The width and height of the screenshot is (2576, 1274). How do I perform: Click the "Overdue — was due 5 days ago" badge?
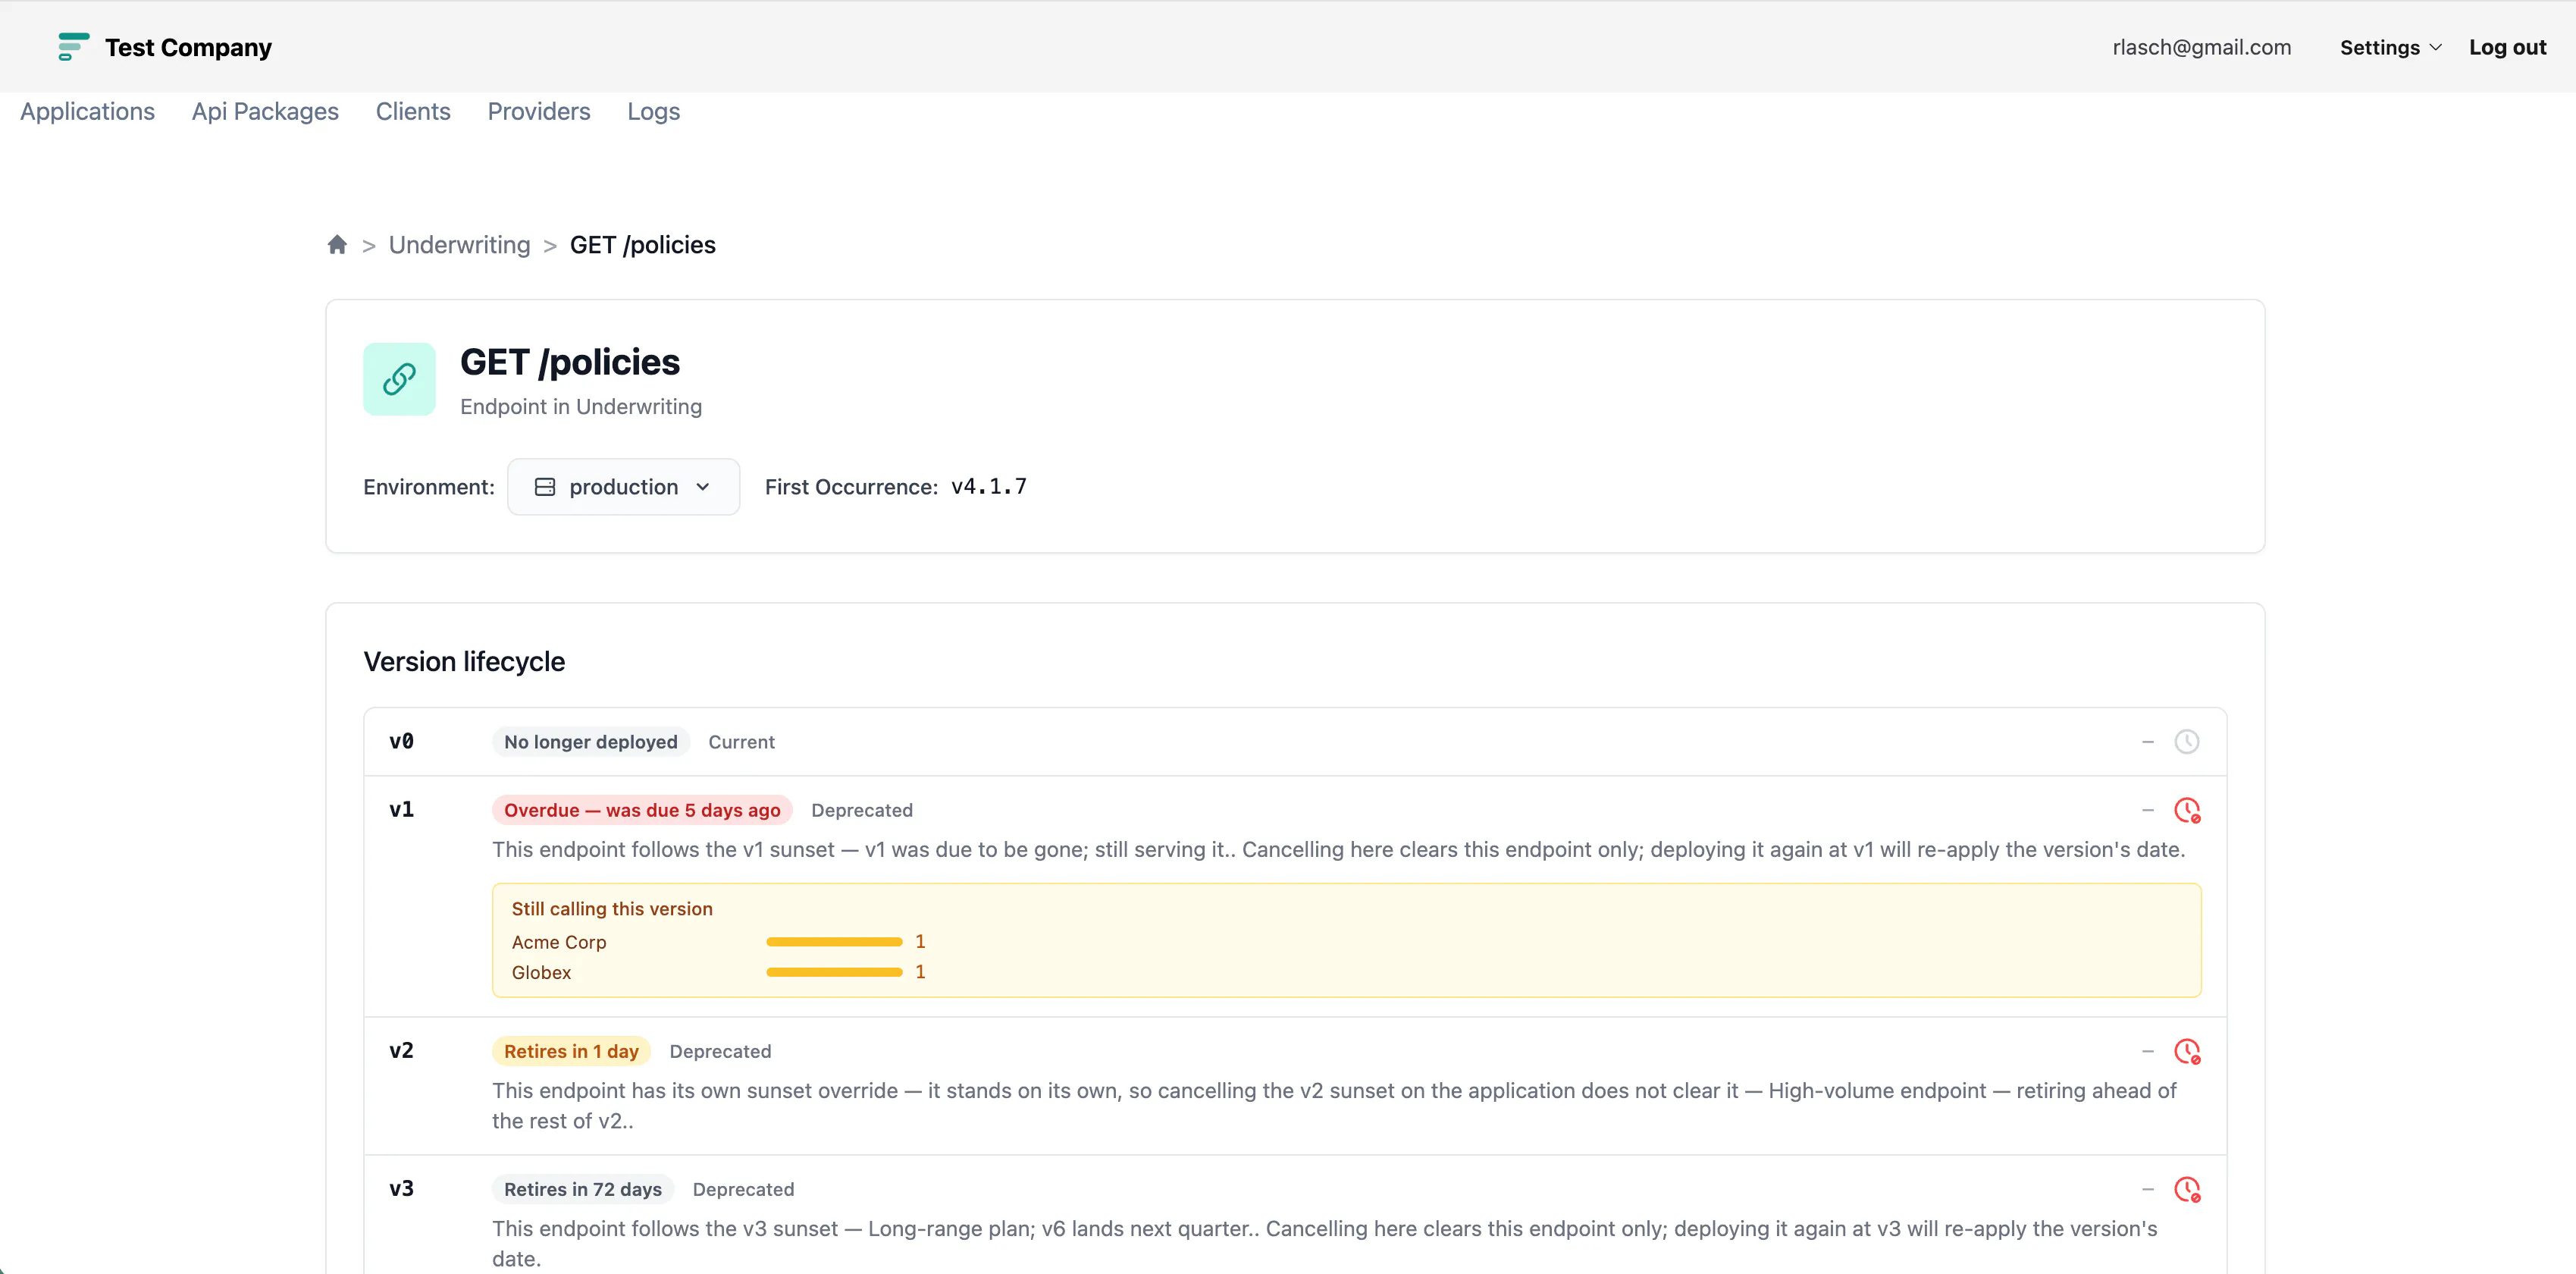(642, 810)
